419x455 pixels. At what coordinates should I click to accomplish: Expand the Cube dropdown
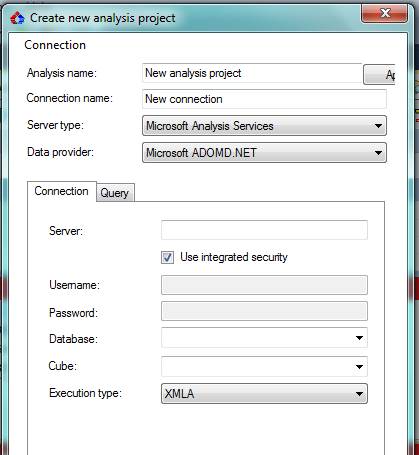click(264, 366)
